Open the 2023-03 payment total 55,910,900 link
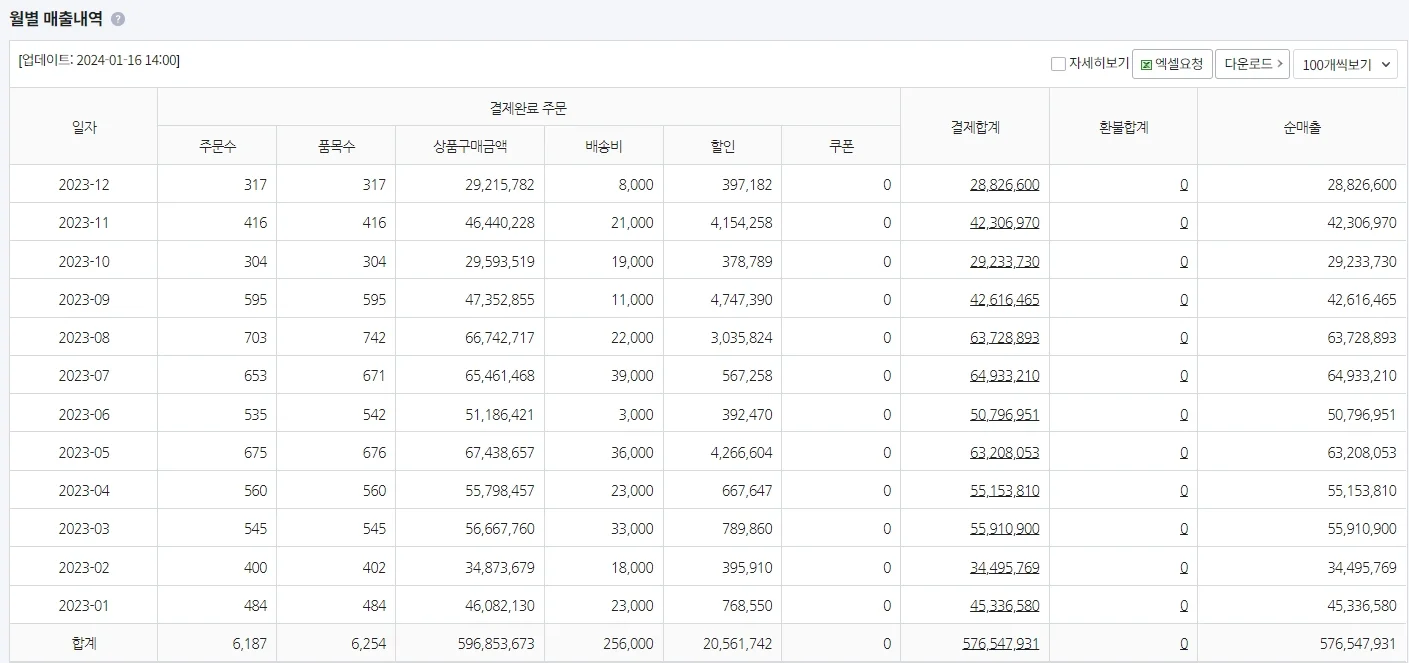This screenshot has width=1409, height=663. [x=1003, y=528]
